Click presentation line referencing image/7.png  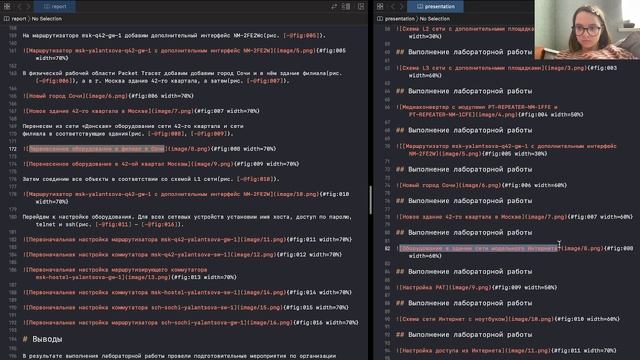(515, 217)
